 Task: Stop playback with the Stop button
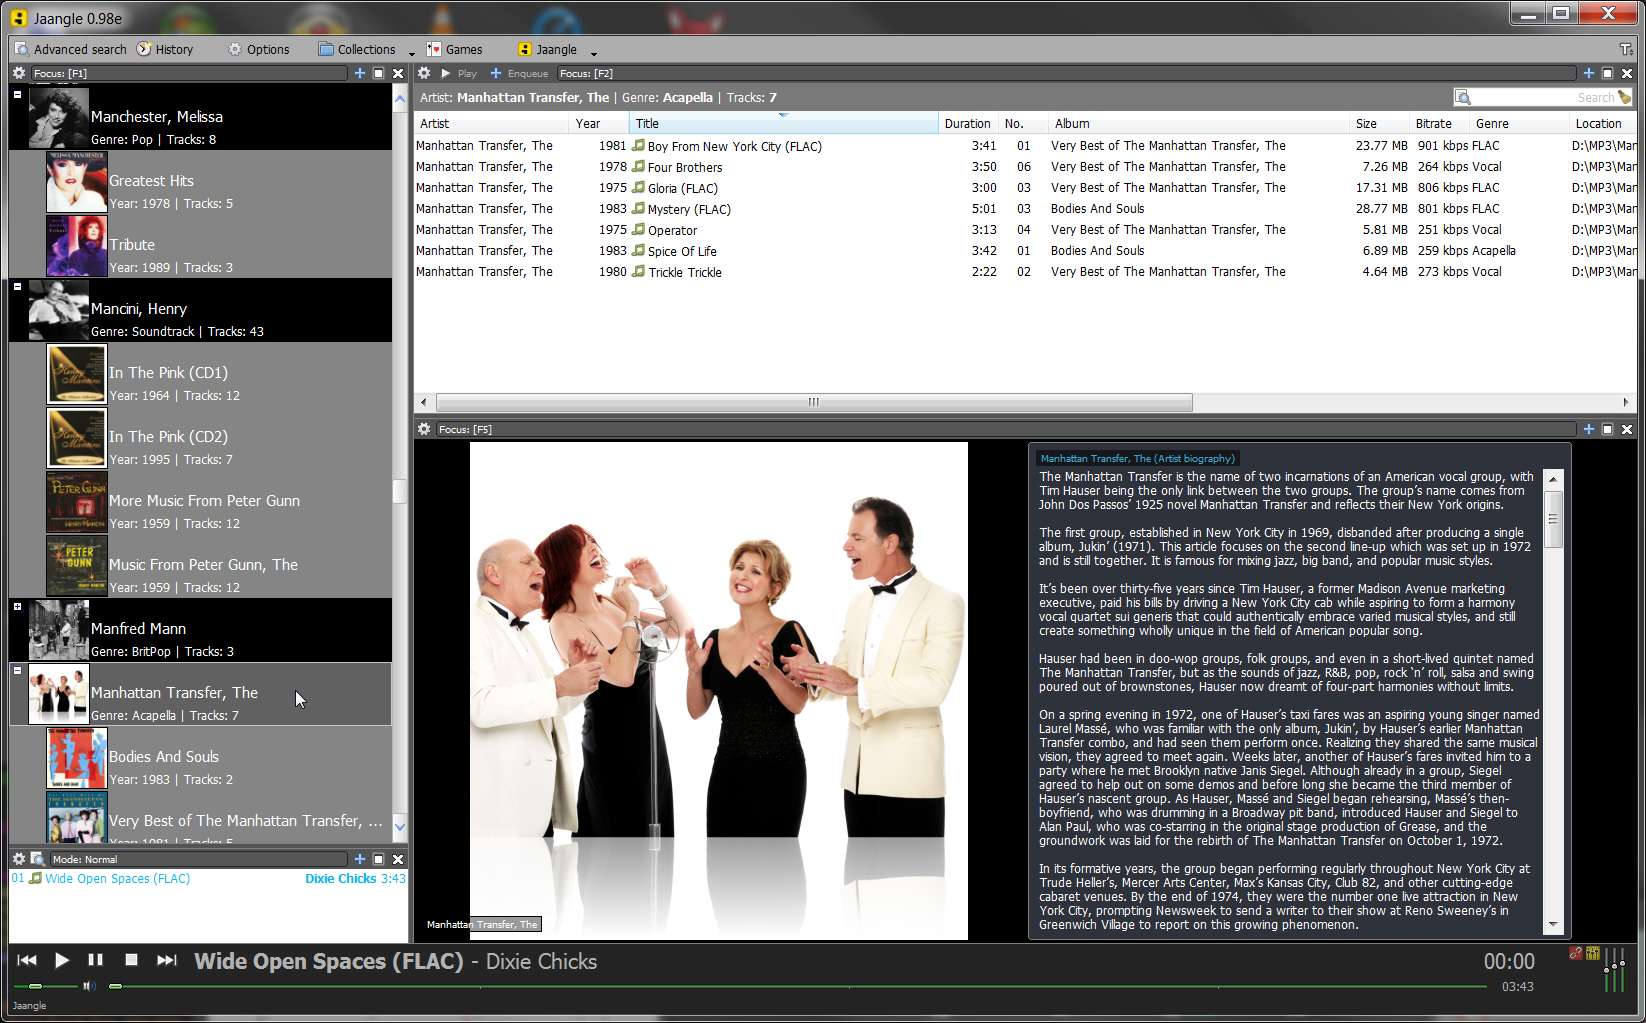click(131, 960)
